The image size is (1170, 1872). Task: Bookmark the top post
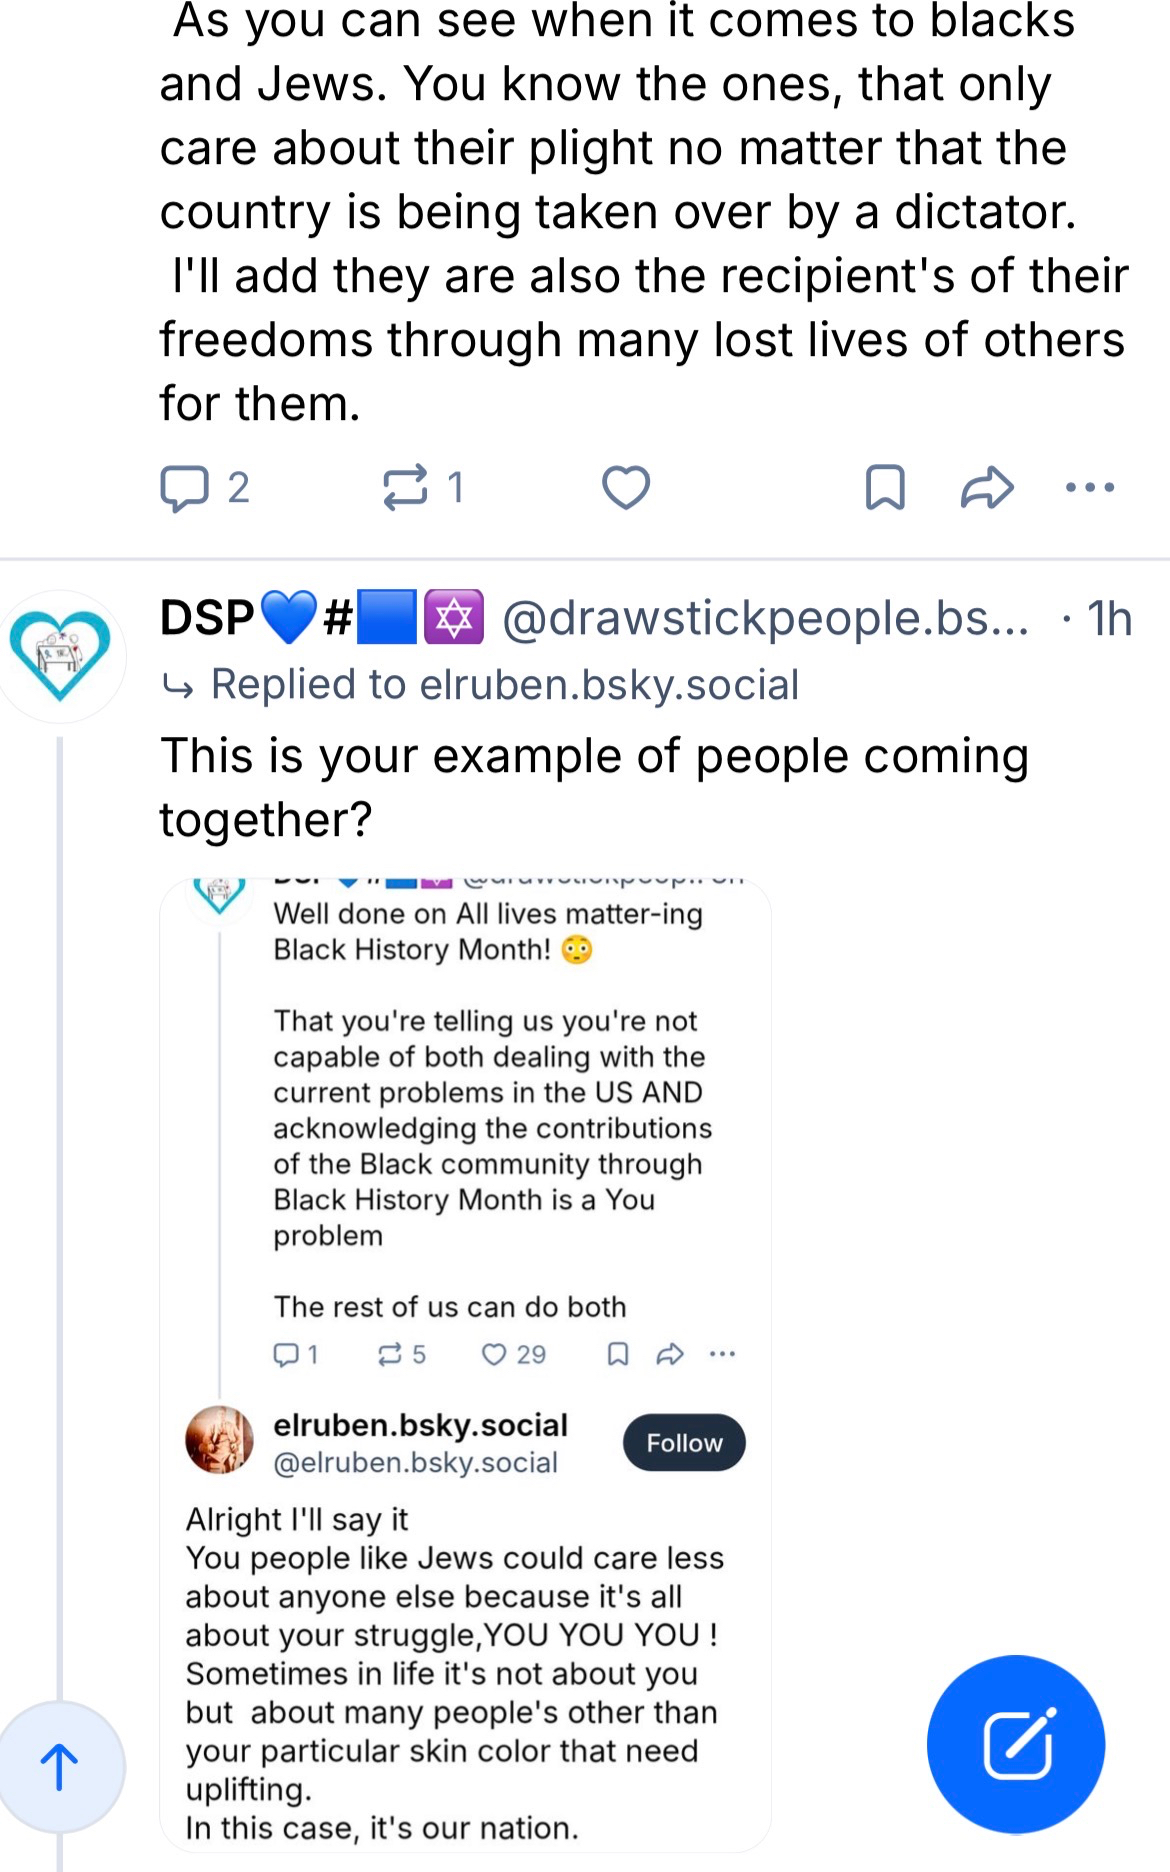[x=885, y=488]
